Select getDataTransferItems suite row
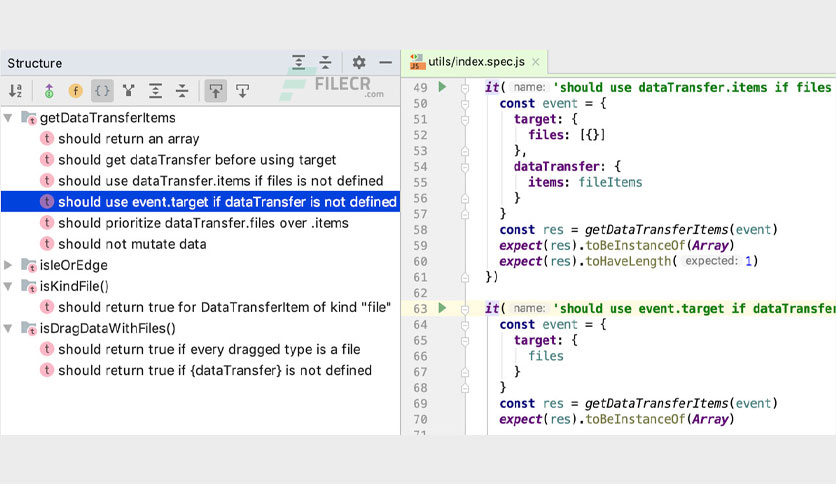Screen dimensions: 836x484 coord(200,118)
